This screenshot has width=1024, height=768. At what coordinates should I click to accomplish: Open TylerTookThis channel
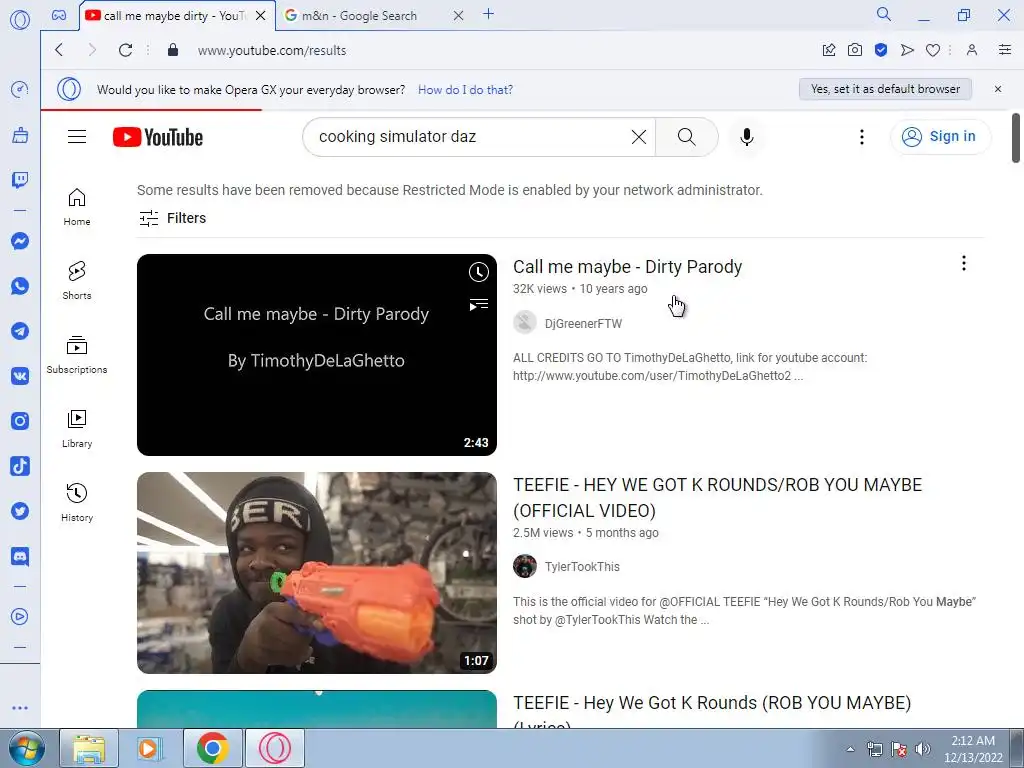pyautogui.click(x=582, y=567)
